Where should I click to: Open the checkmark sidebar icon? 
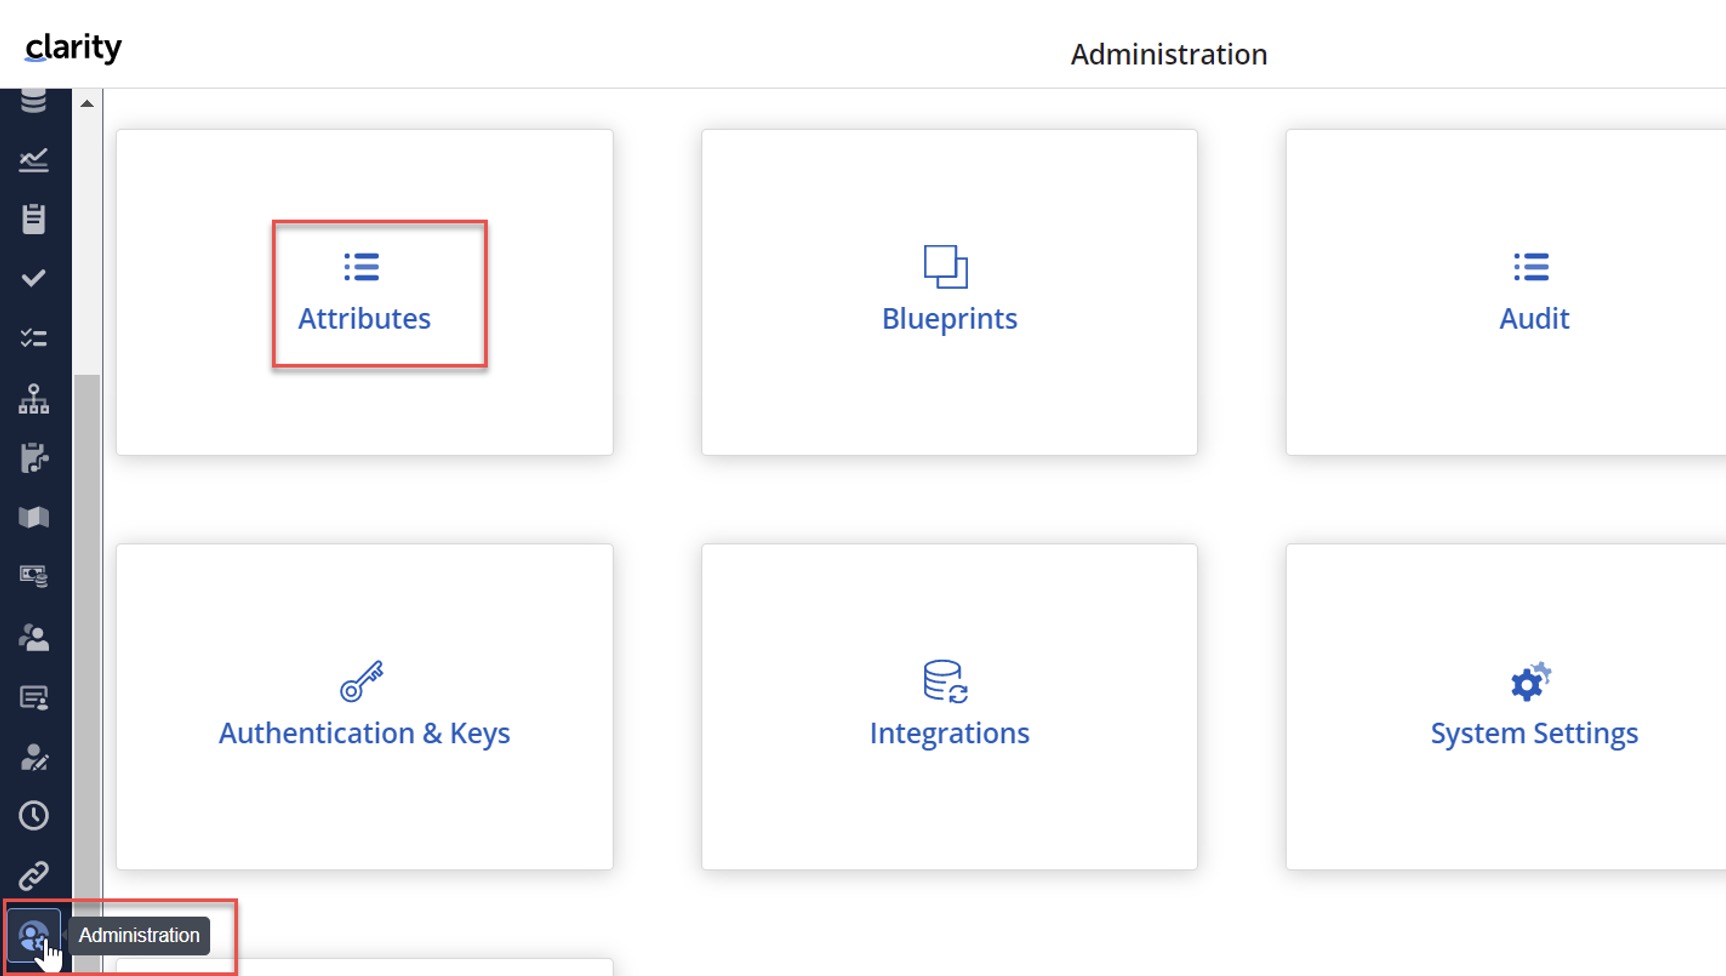[x=34, y=278]
